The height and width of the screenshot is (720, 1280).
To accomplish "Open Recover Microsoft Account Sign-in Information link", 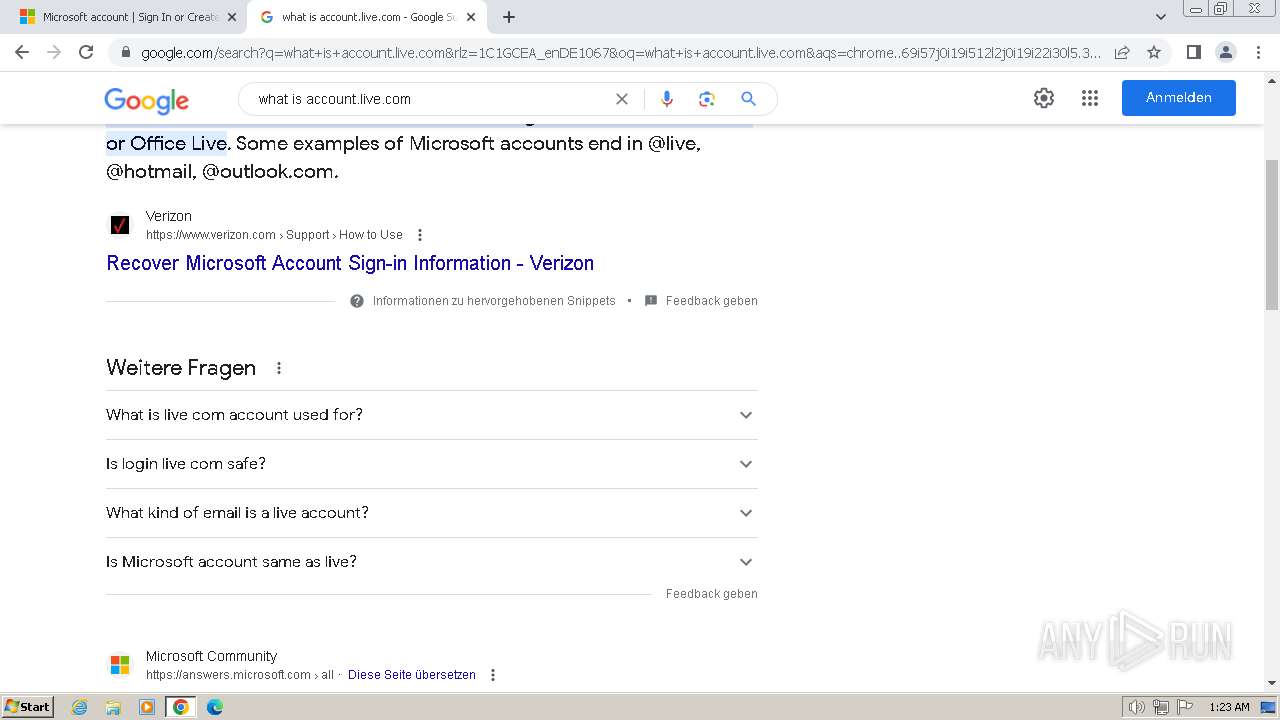I will [x=350, y=263].
